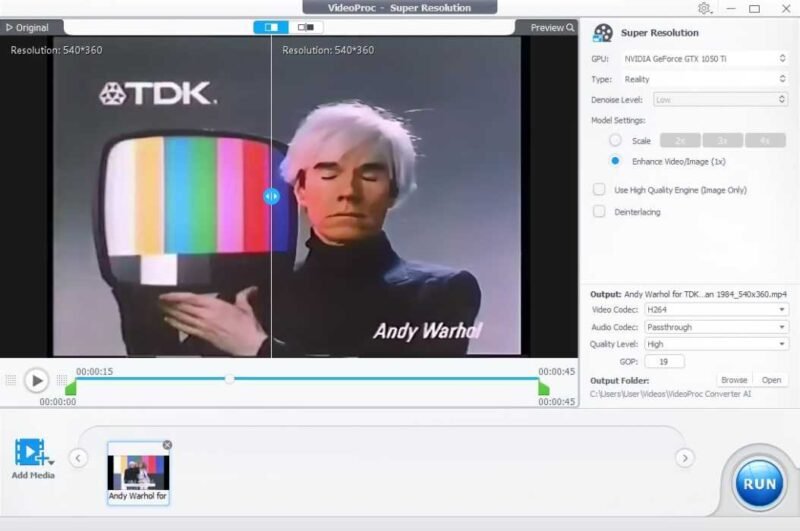Select the split-view compare mode icon

tap(271, 27)
